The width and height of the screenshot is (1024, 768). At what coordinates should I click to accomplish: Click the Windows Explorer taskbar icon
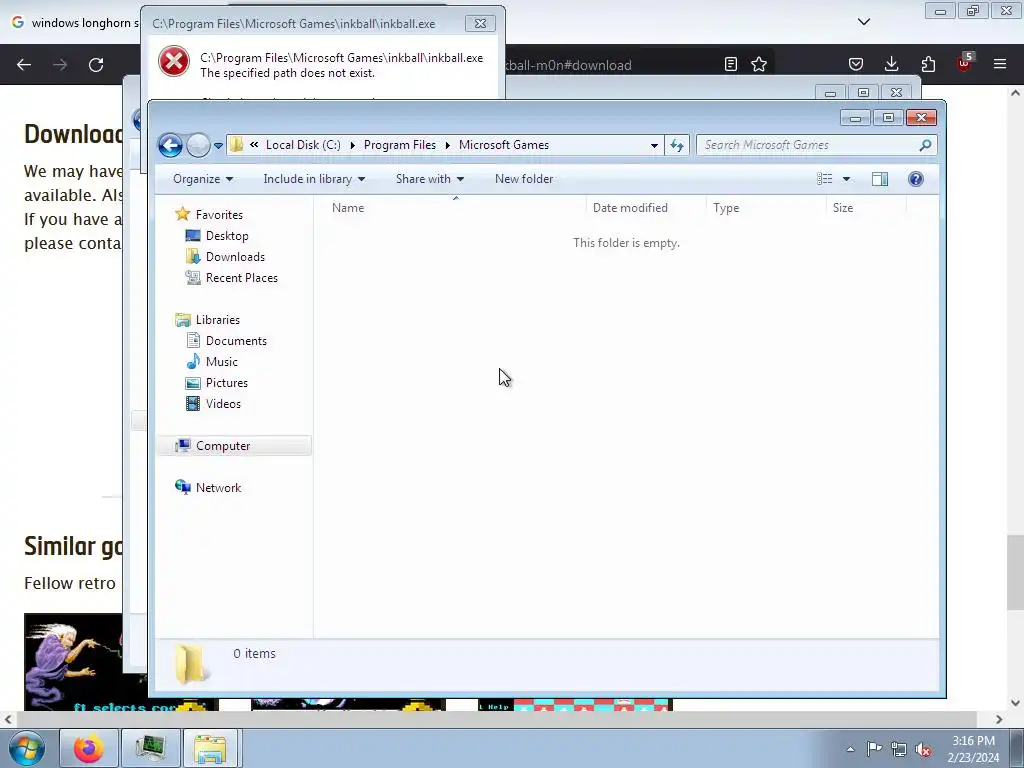tap(210, 748)
